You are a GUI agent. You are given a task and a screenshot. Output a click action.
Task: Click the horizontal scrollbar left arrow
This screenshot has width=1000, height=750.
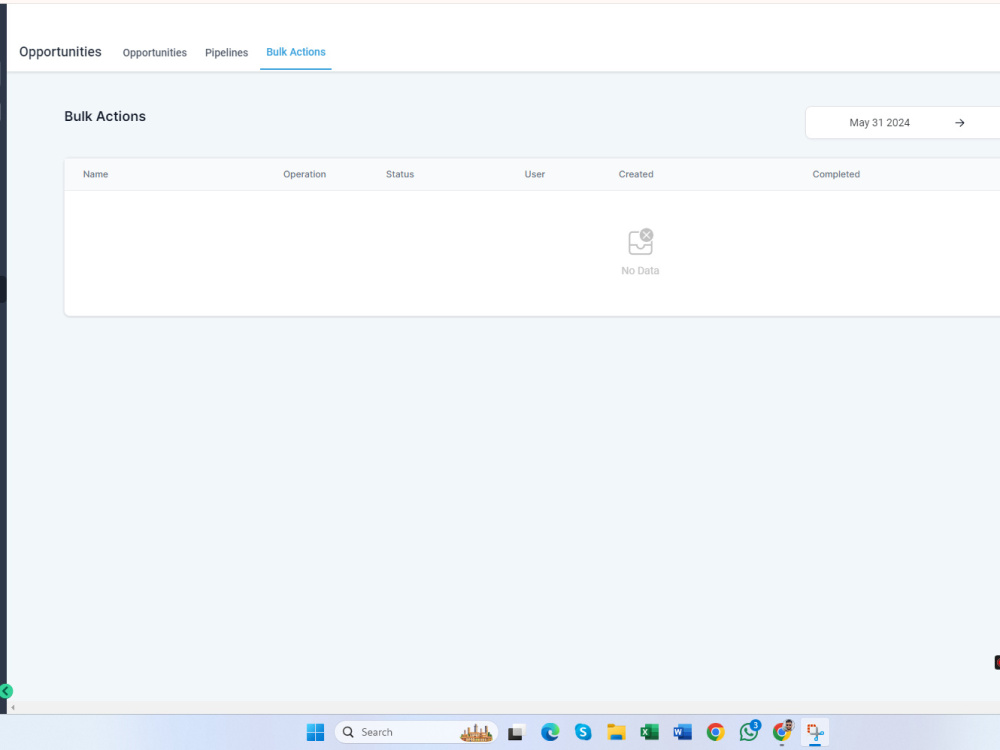pos(13,707)
